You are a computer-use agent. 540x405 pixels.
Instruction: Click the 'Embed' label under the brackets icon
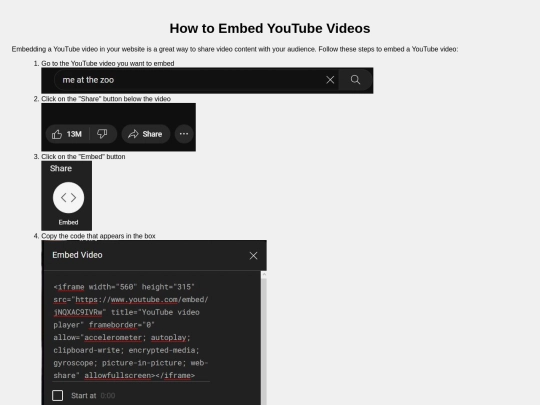[68, 222]
